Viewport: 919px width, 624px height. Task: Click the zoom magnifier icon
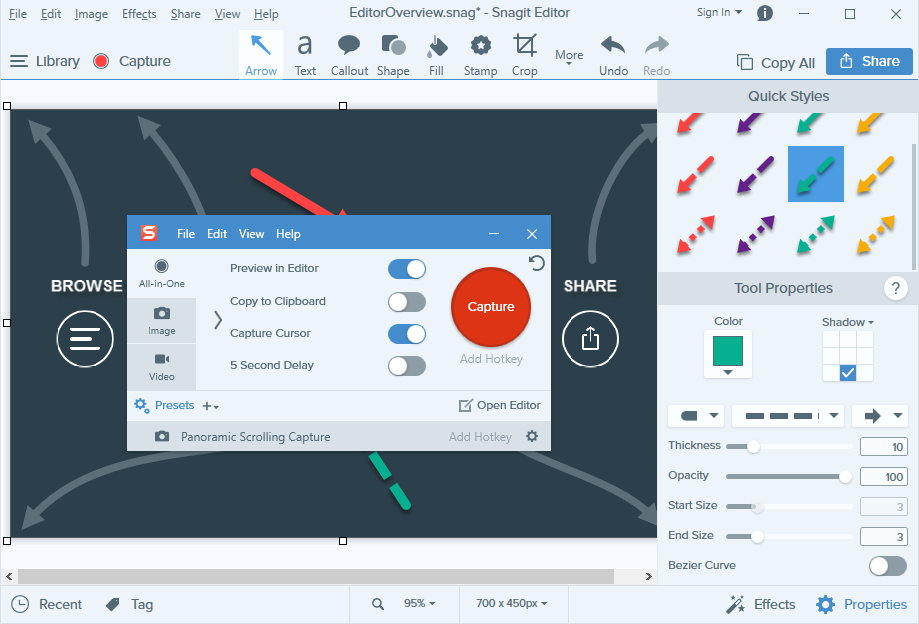(378, 603)
